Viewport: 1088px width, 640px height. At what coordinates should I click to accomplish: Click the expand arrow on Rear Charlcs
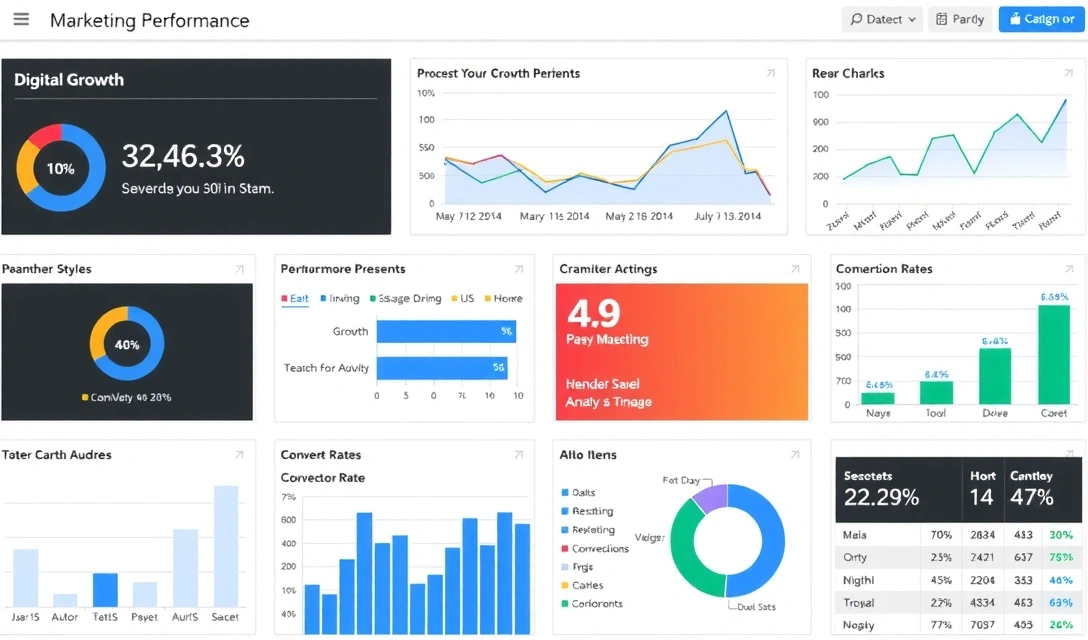click(1066, 73)
